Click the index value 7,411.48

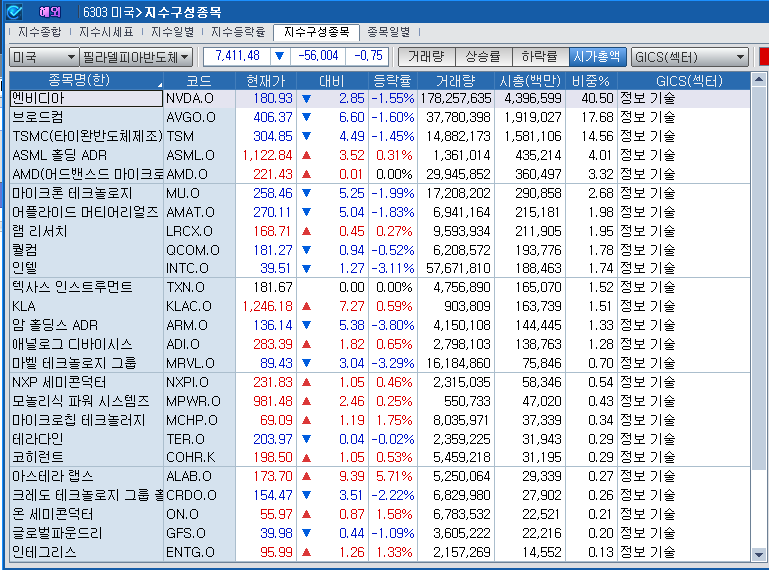pos(237,55)
